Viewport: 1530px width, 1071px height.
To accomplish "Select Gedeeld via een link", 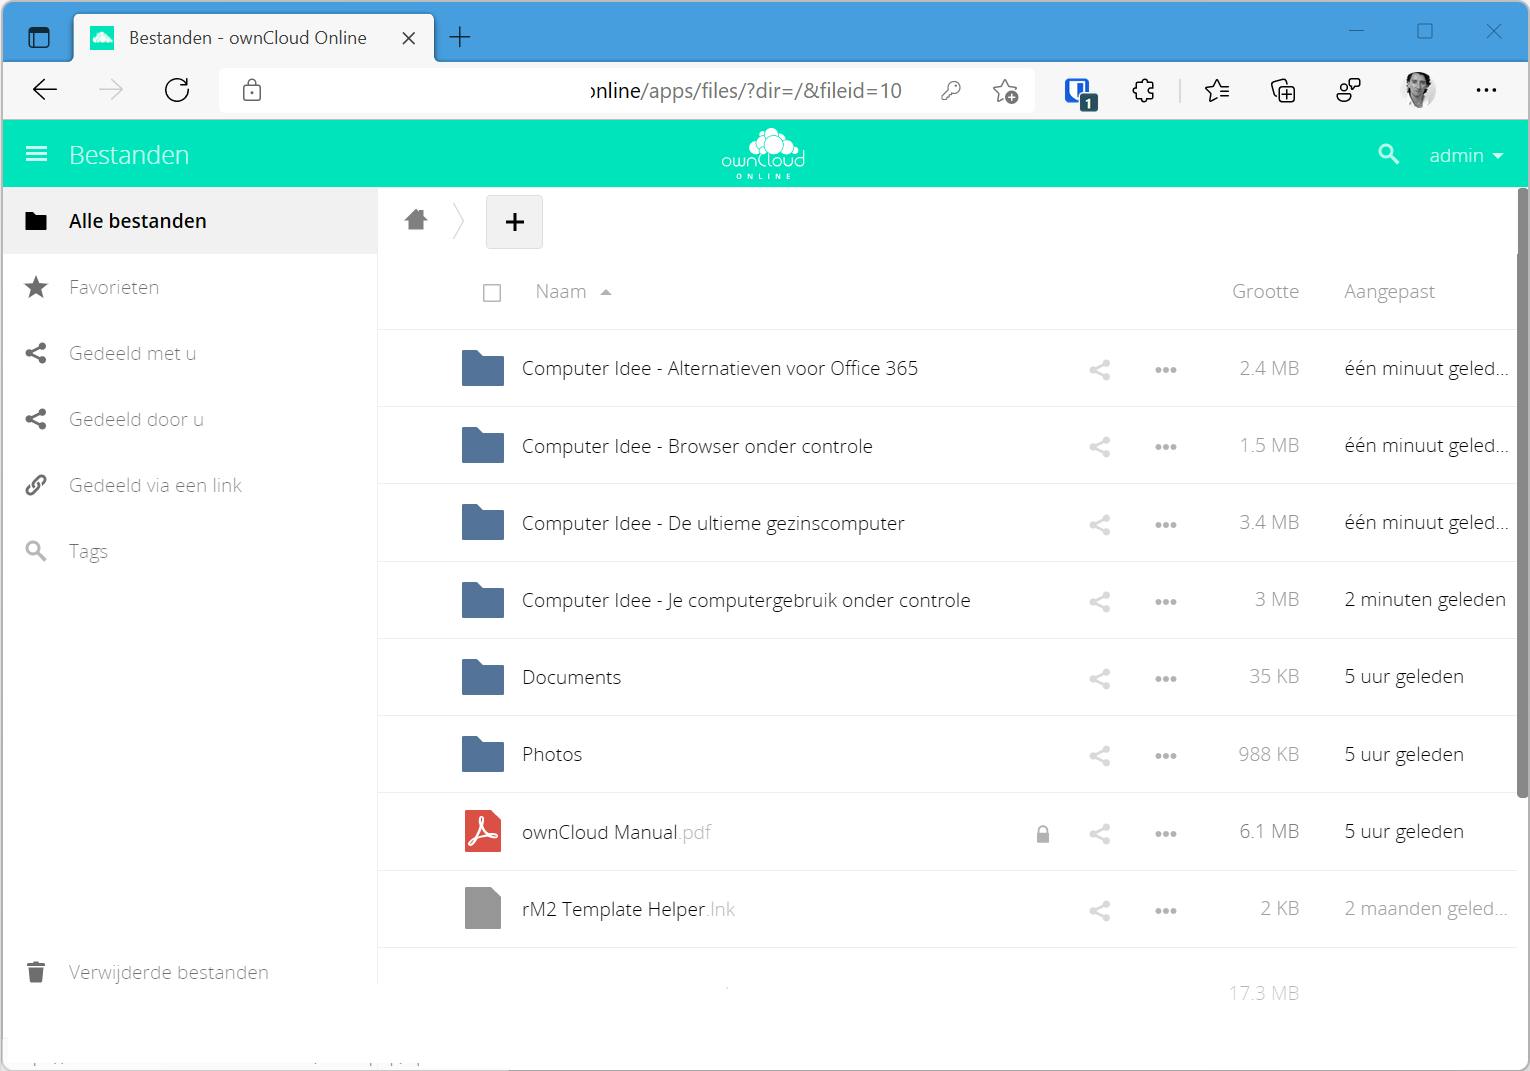I will 155,485.
